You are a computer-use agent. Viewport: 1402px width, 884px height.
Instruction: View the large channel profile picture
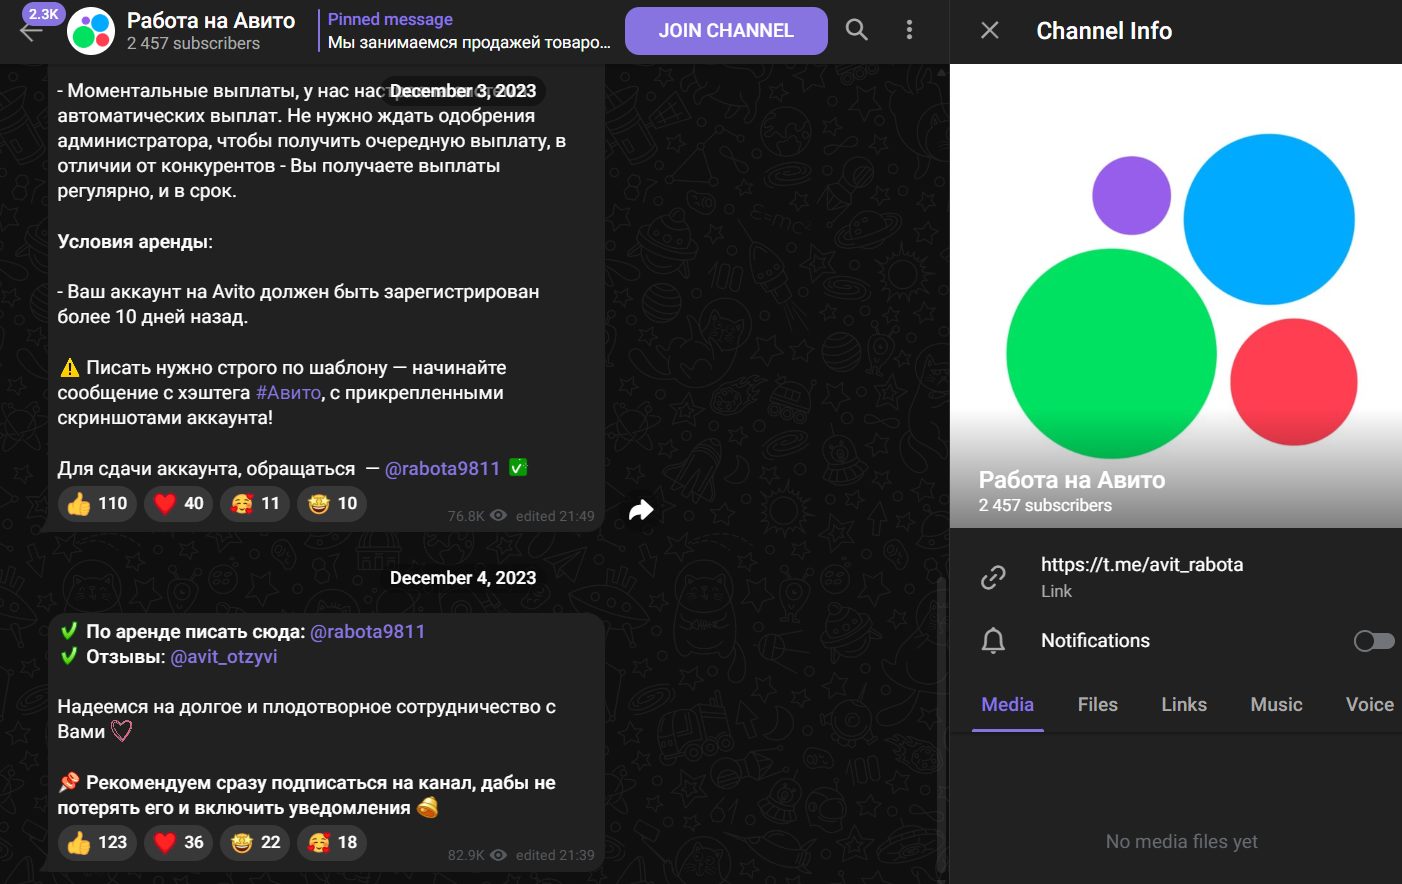(x=1176, y=296)
